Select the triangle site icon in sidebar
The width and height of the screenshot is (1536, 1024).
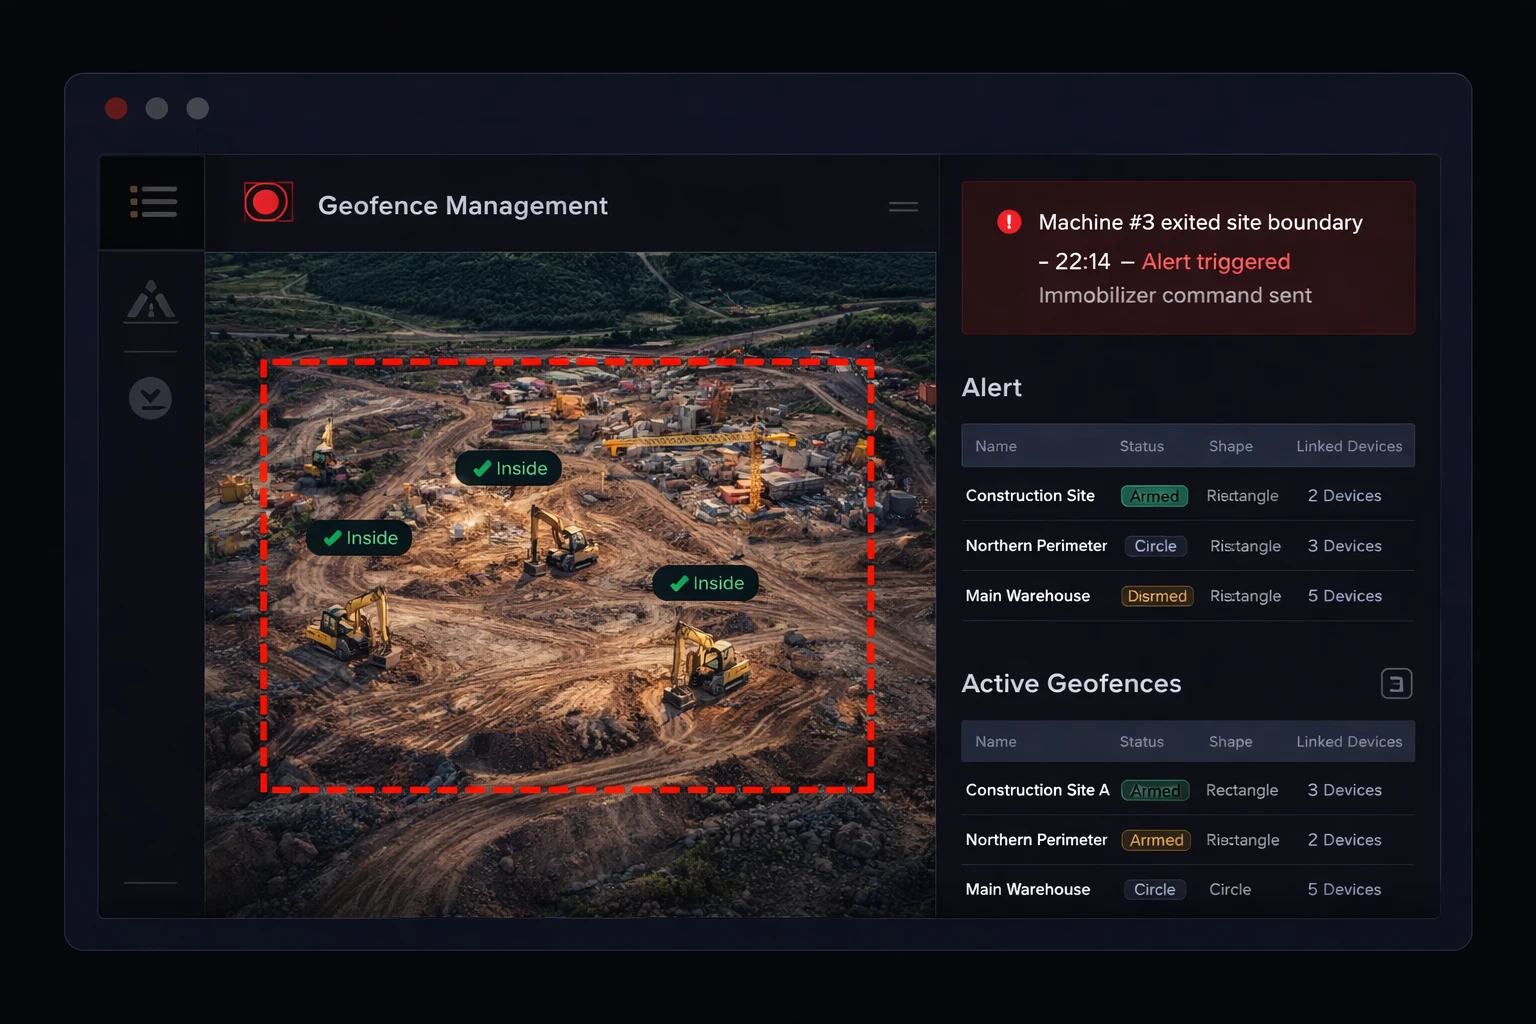click(151, 301)
